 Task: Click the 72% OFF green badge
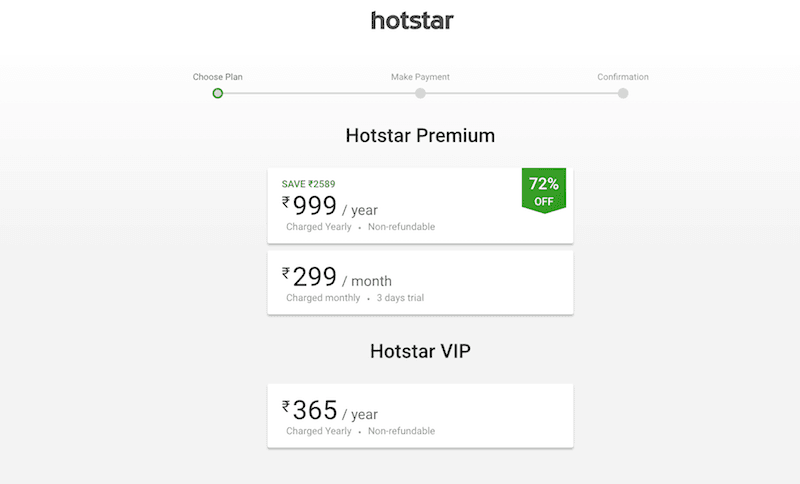point(544,191)
